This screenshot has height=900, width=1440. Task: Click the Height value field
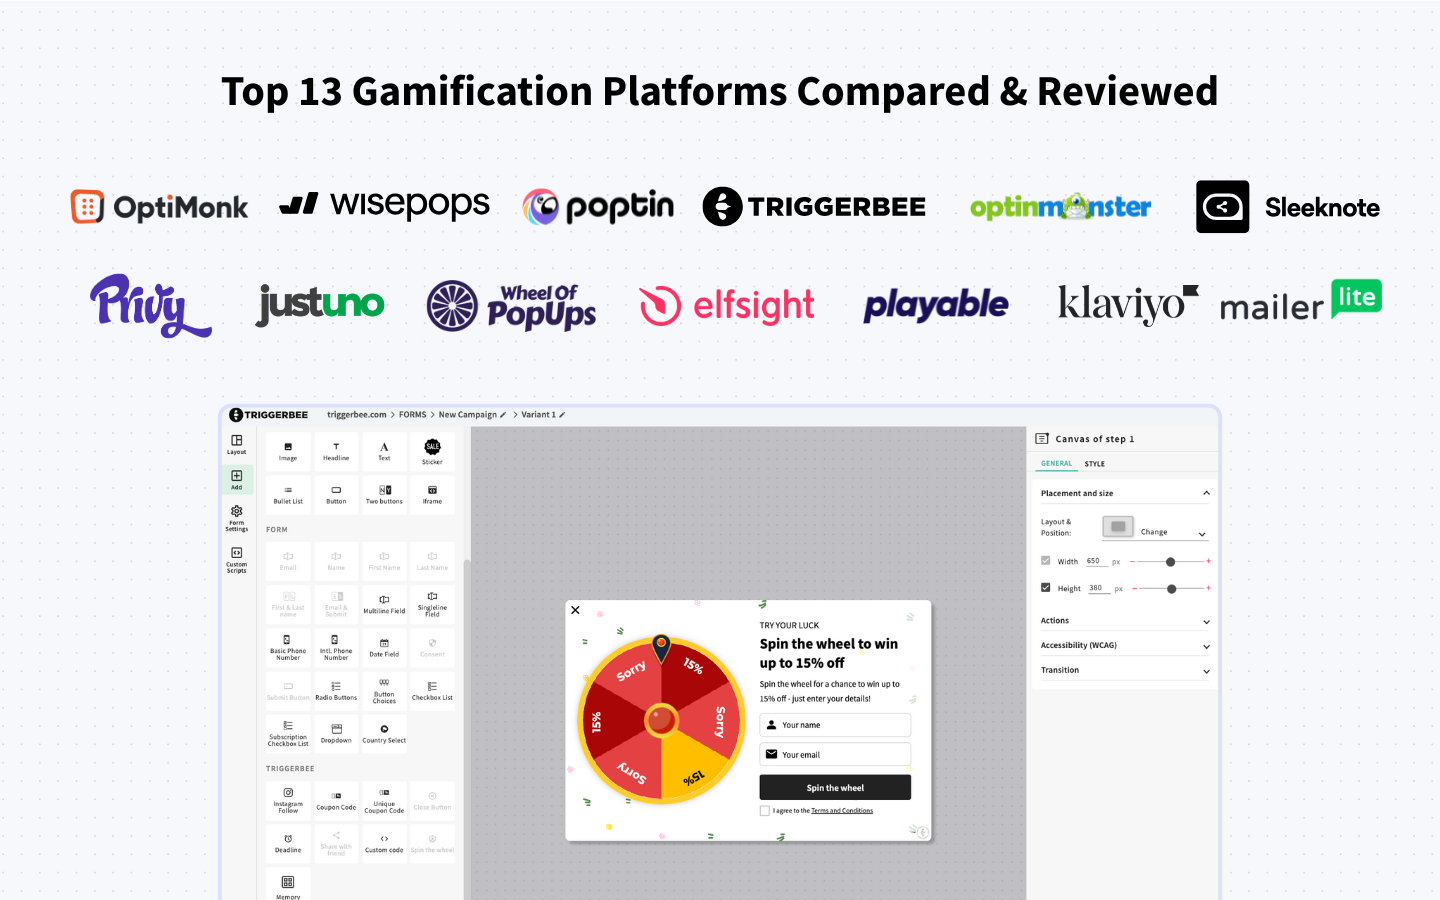click(1098, 588)
